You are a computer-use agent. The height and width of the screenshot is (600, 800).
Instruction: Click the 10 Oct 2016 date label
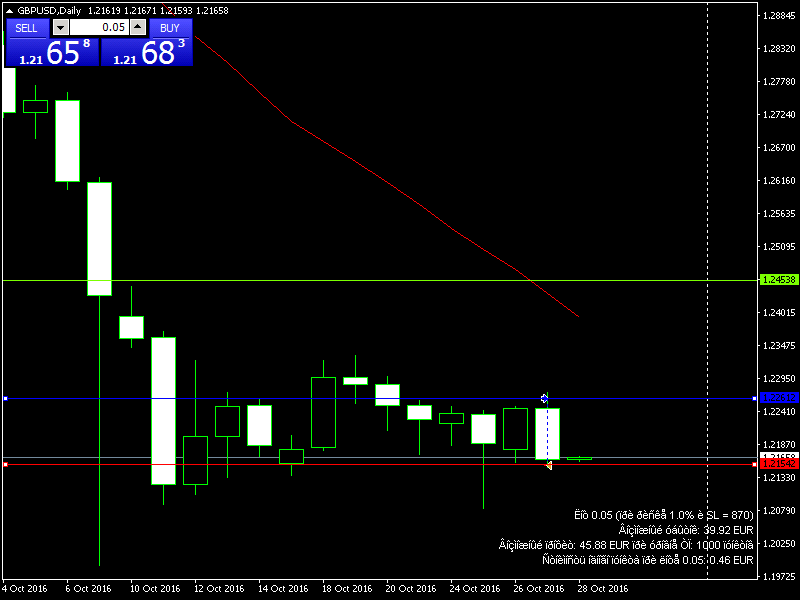click(155, 589)
